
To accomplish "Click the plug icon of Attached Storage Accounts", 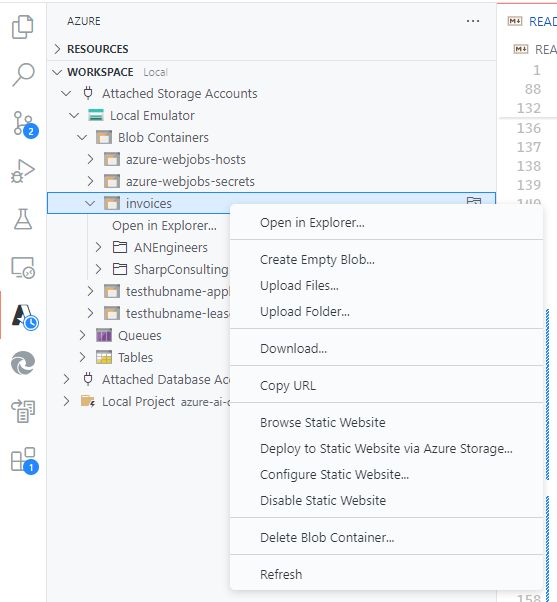I will [x=88, y=93].
